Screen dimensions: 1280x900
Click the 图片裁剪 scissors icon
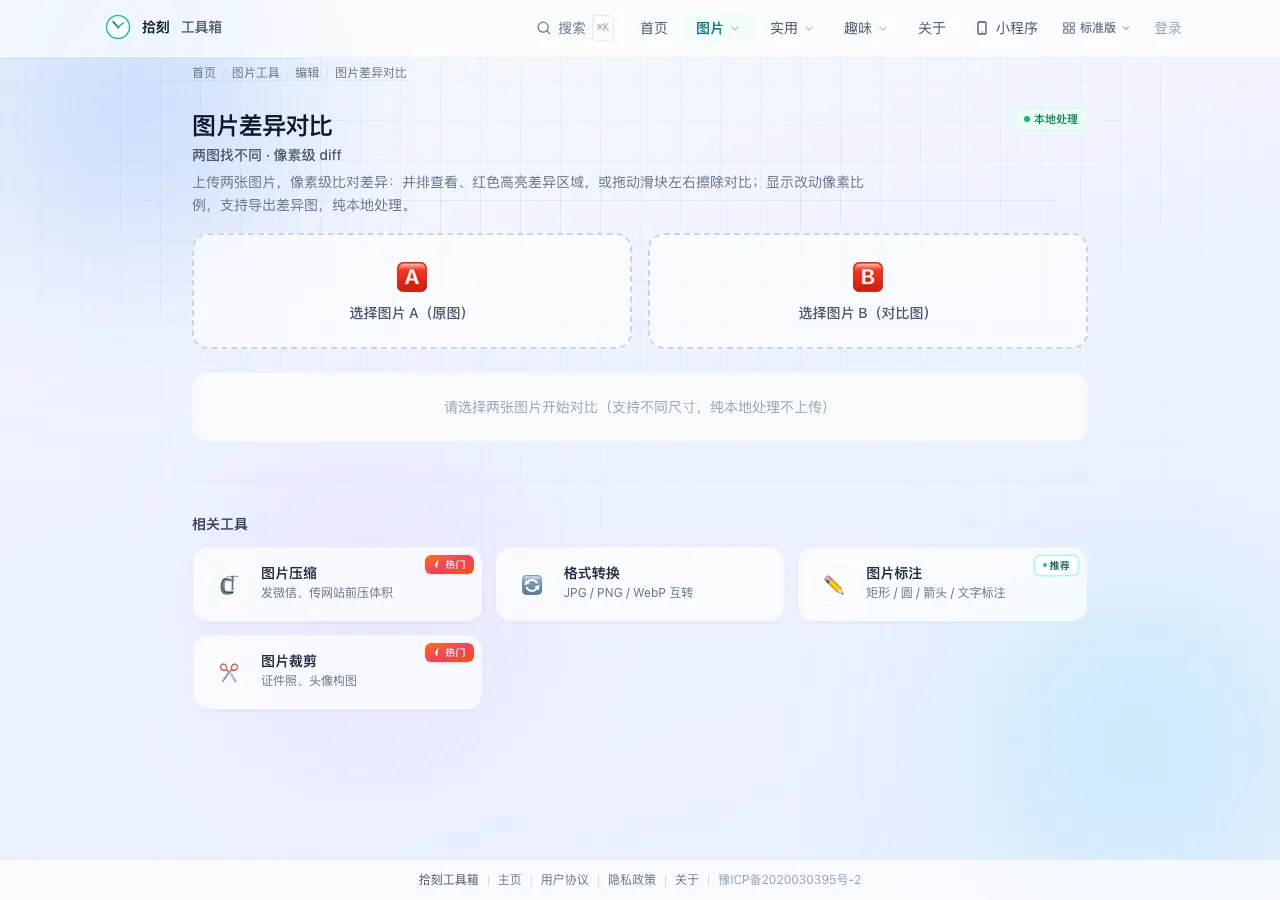[229, 672]
